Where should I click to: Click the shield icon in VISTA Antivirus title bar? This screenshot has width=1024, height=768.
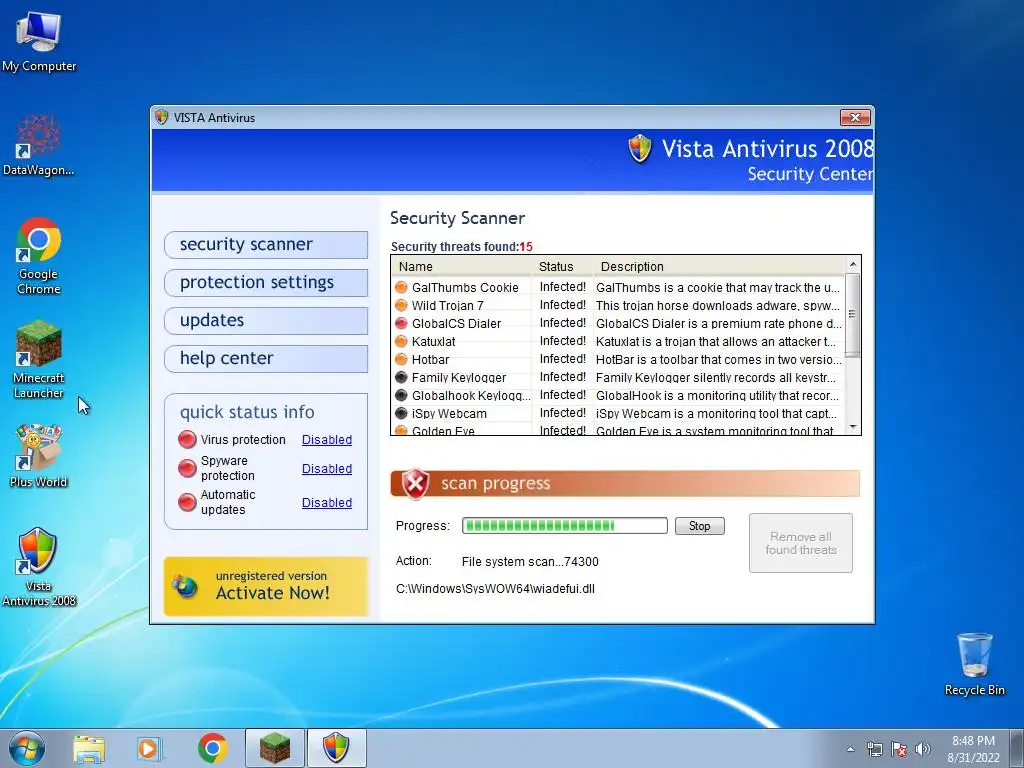pos(161,117)
